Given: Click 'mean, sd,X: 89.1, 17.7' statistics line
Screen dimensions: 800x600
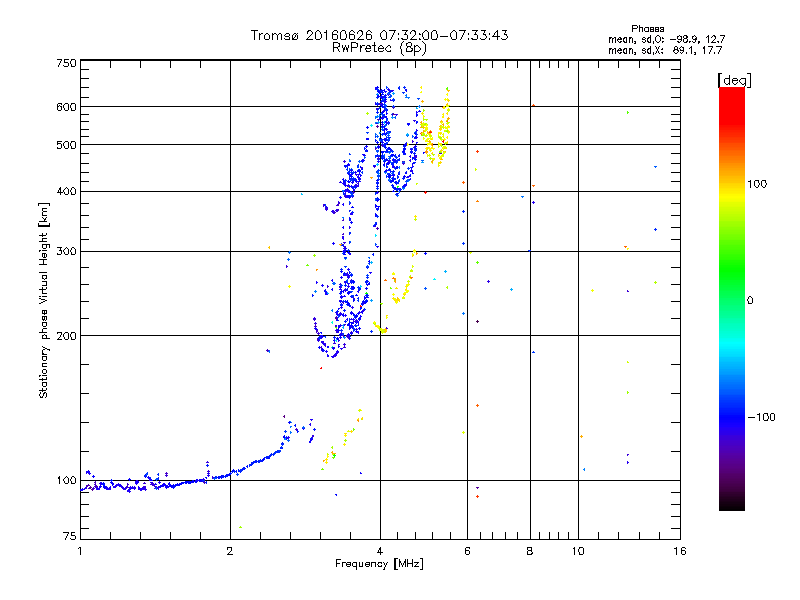Looking at the screenshot, I should point(665,50).
